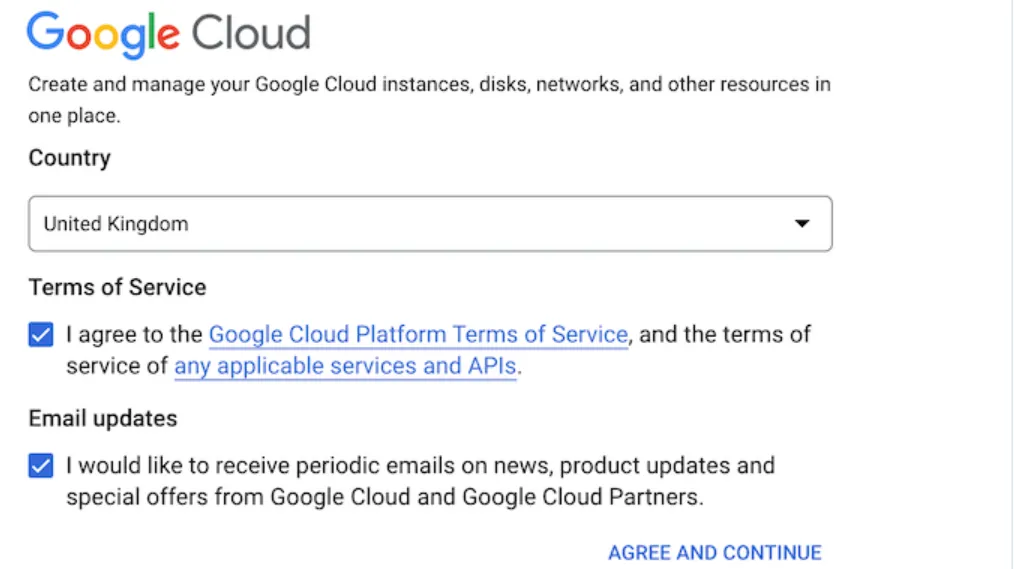Open any applicable services and APIs link
This screenshot has height=569, width=1014.
(x=345, y=366)
